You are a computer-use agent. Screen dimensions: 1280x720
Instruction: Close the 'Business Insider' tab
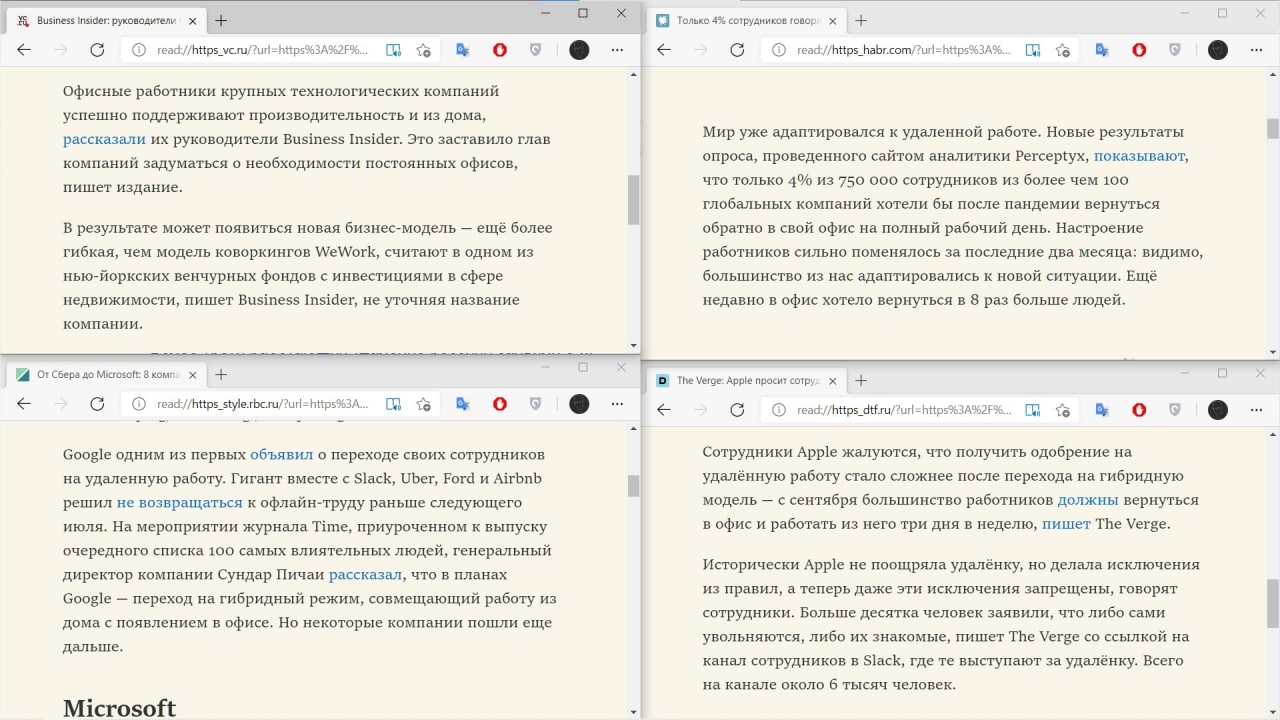[x=191, y=20]
